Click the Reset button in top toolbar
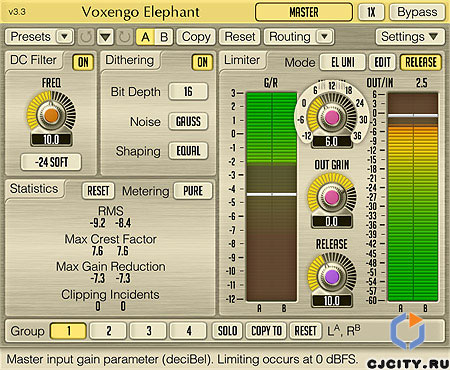Viewport: 450px width, 370px height. pos(240,37)
